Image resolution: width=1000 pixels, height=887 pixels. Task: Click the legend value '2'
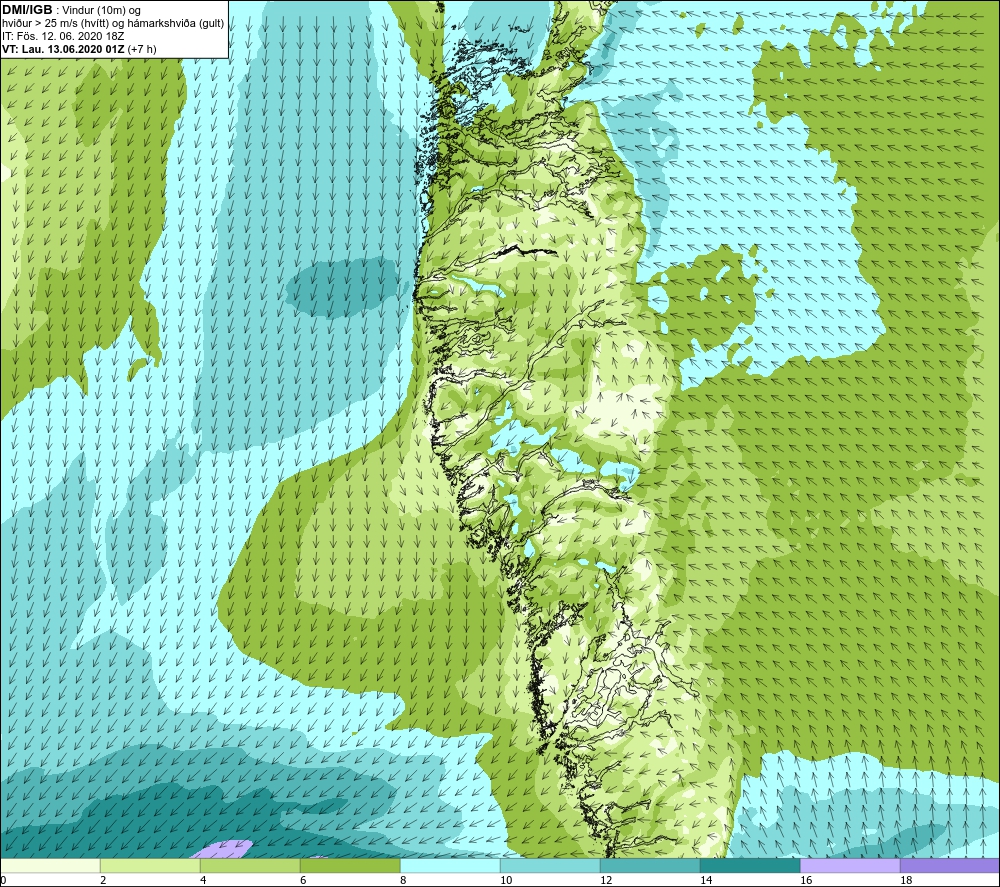[x=103, y=880]
